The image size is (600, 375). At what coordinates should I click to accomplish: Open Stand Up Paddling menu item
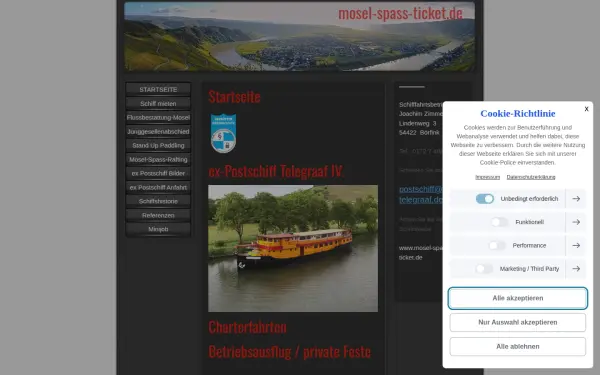point(158,145)
